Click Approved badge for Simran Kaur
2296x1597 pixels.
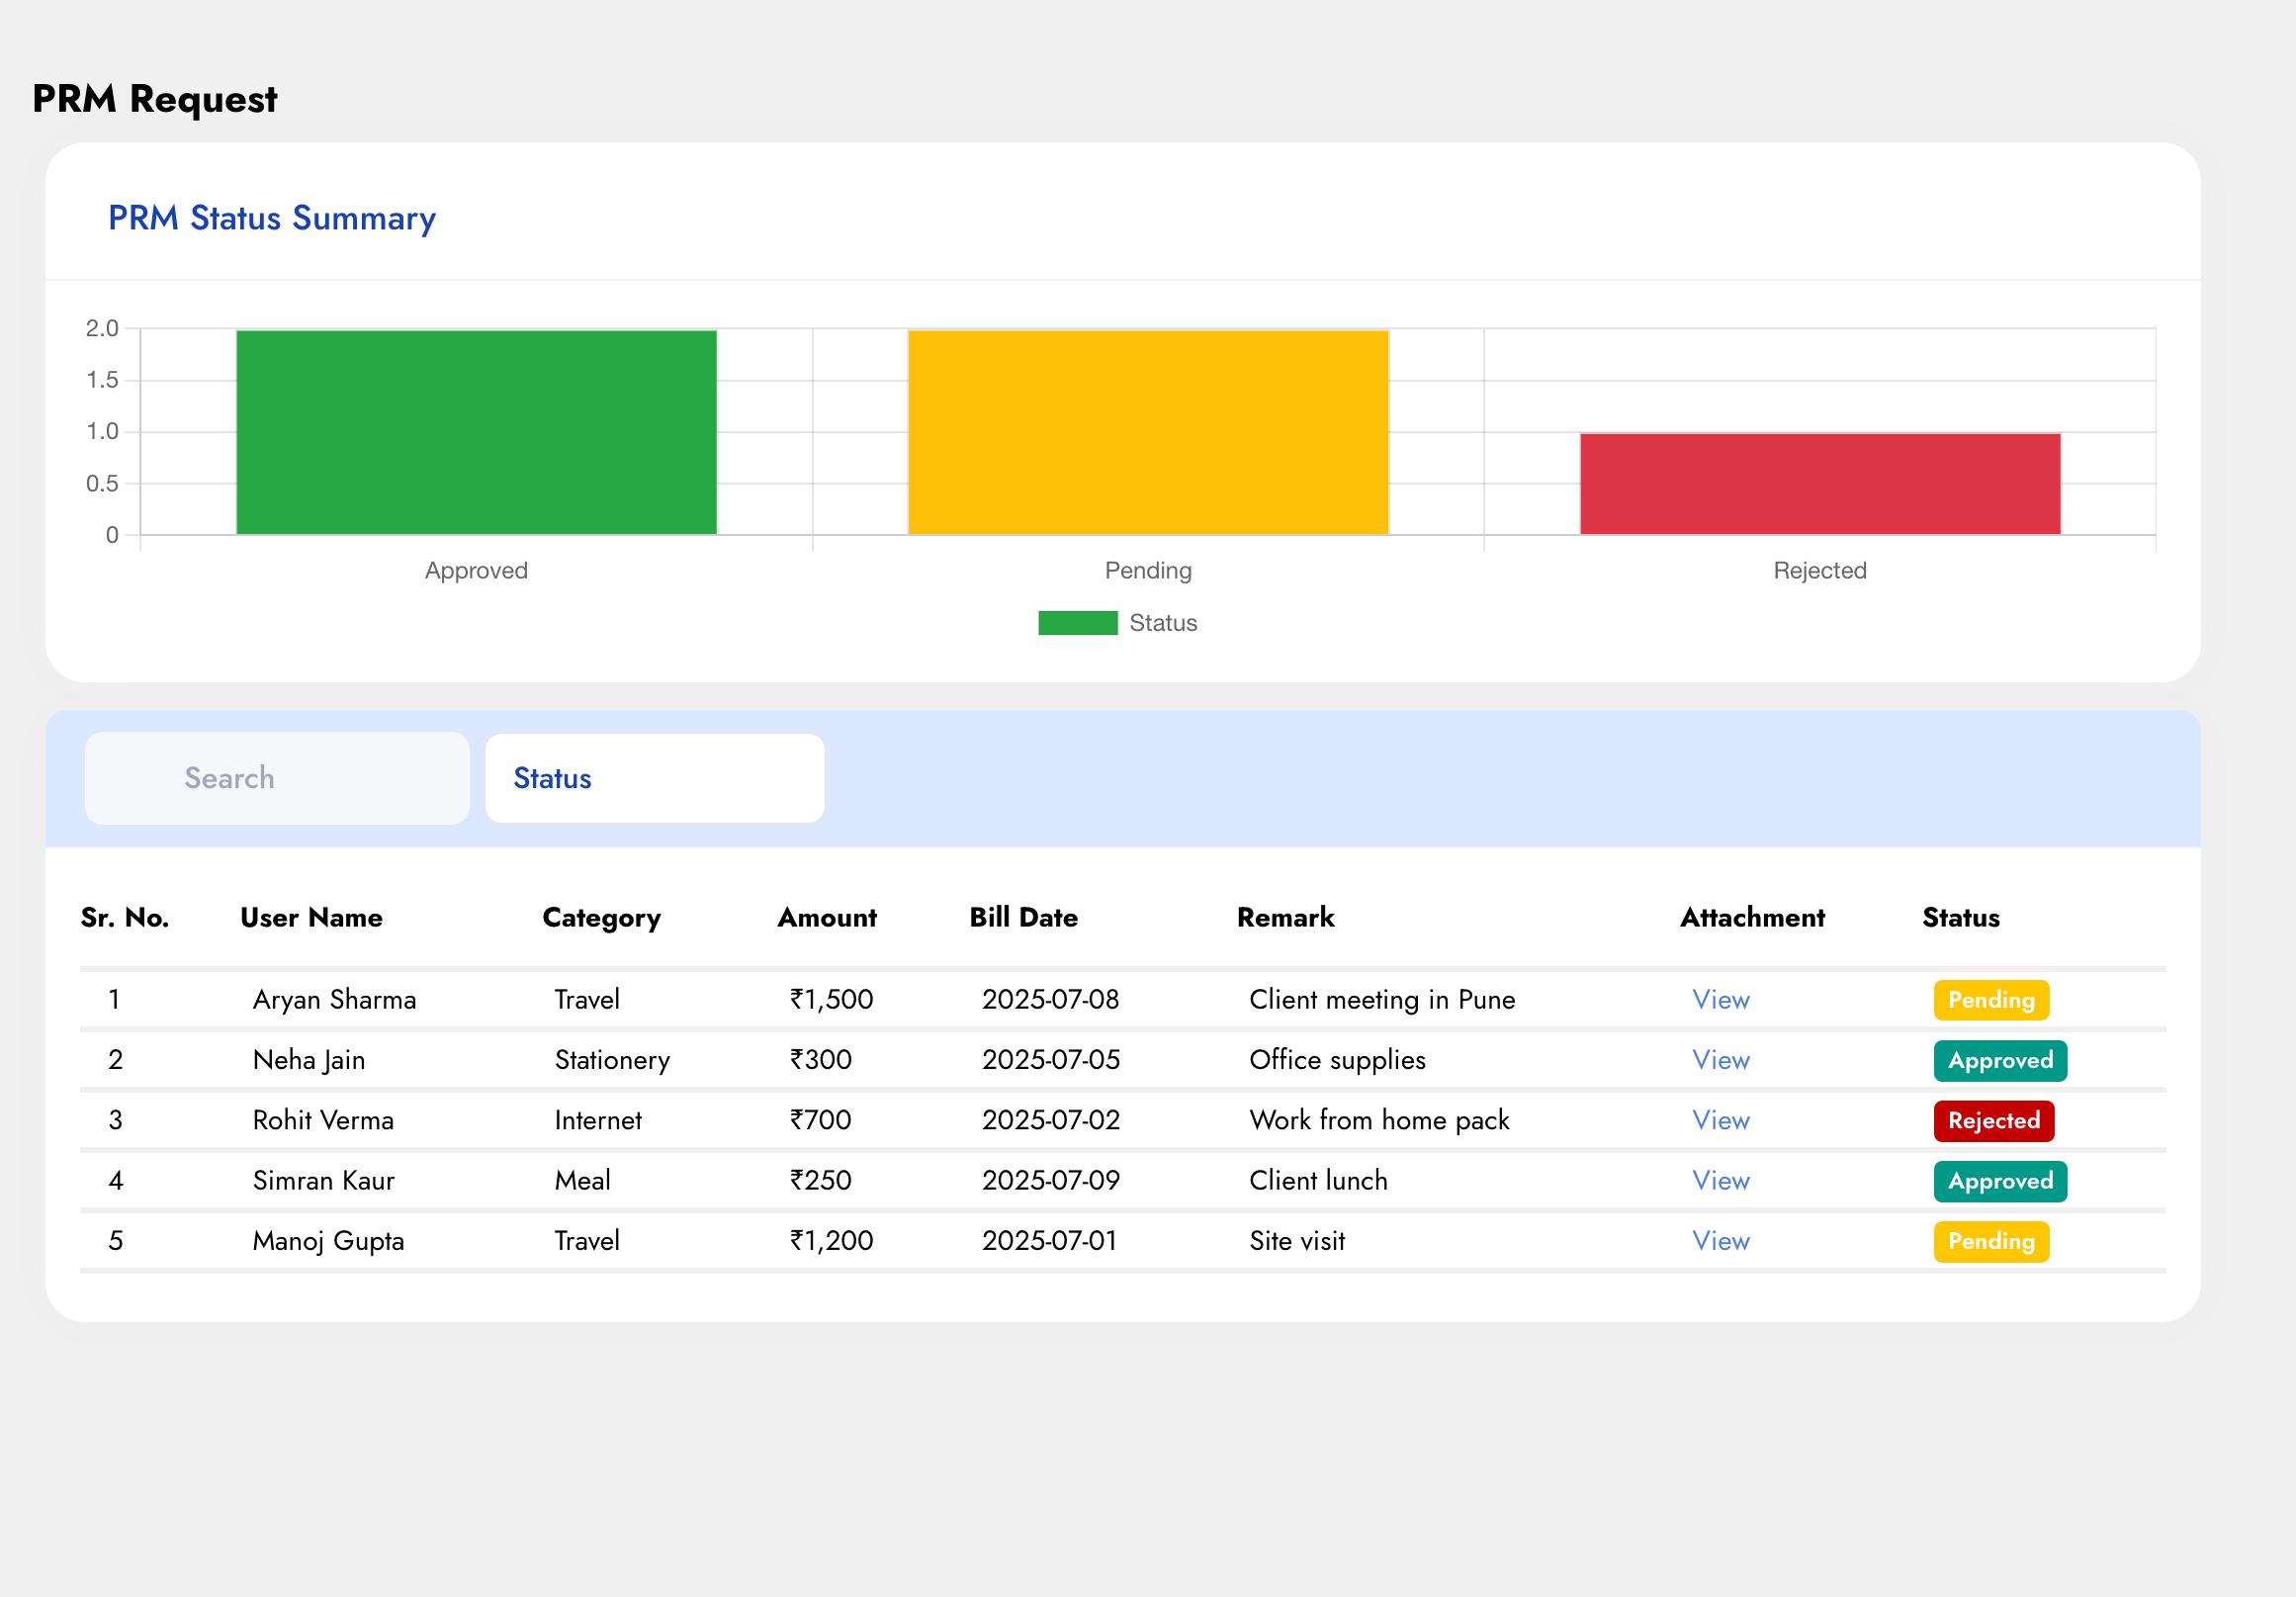coord(1999,1181)
